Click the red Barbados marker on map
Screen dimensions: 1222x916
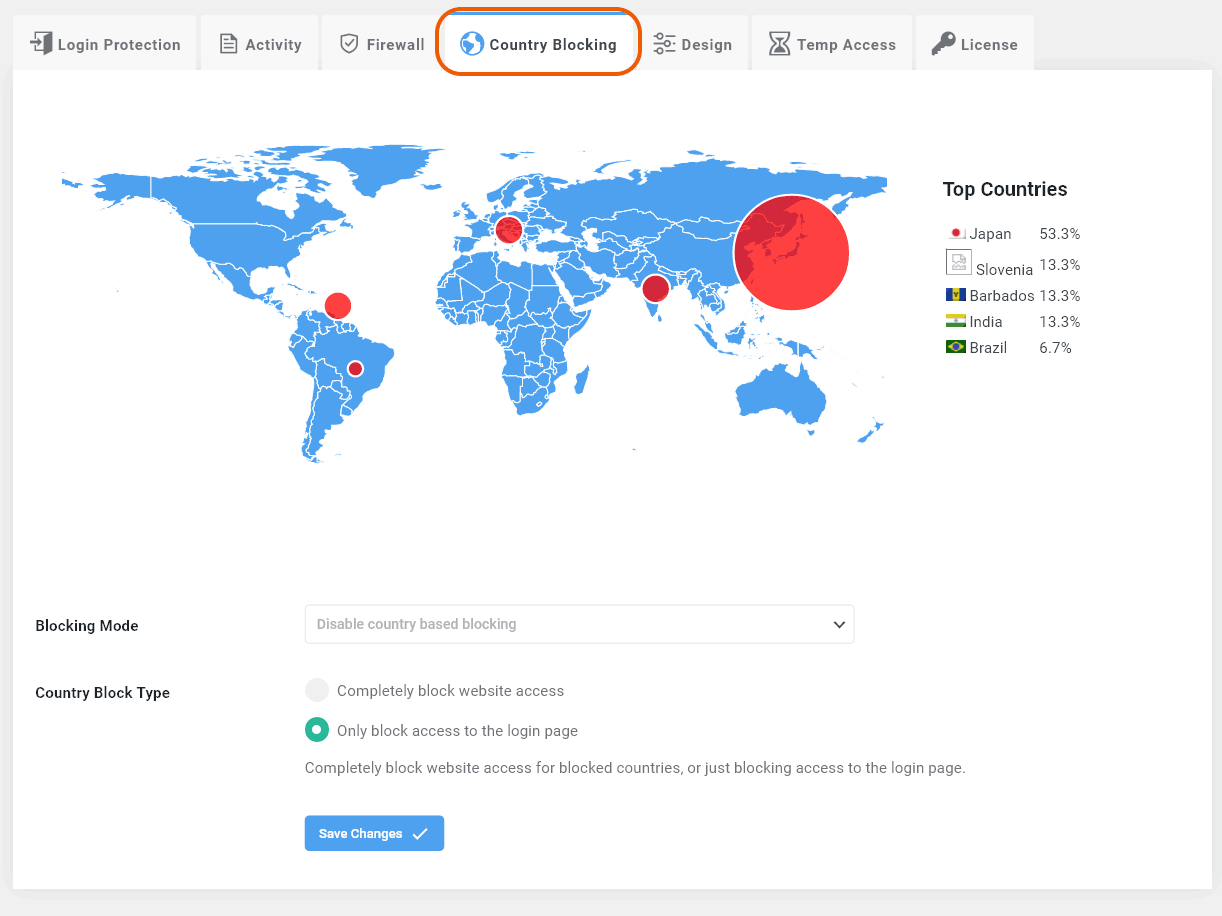click(338, 305)
